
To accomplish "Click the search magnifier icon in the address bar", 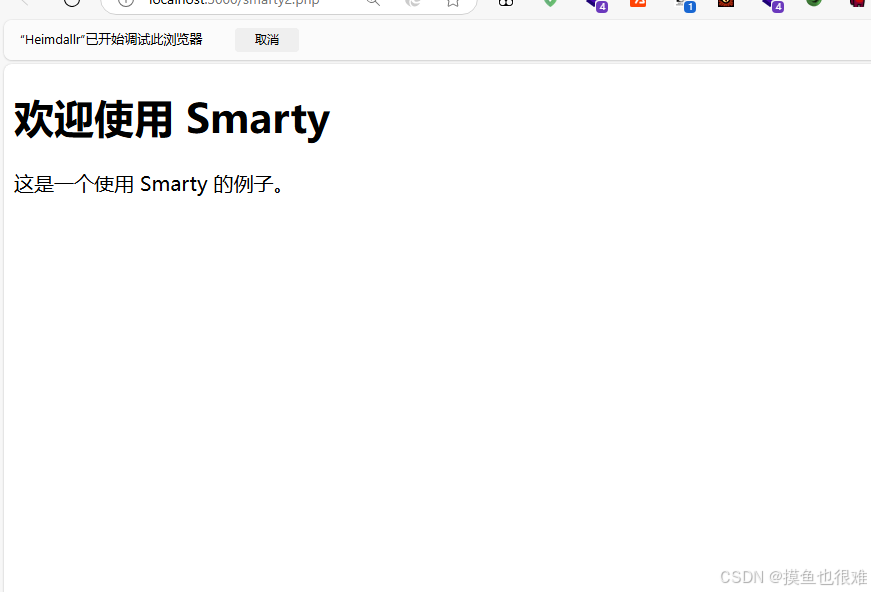I will (372, 3).
